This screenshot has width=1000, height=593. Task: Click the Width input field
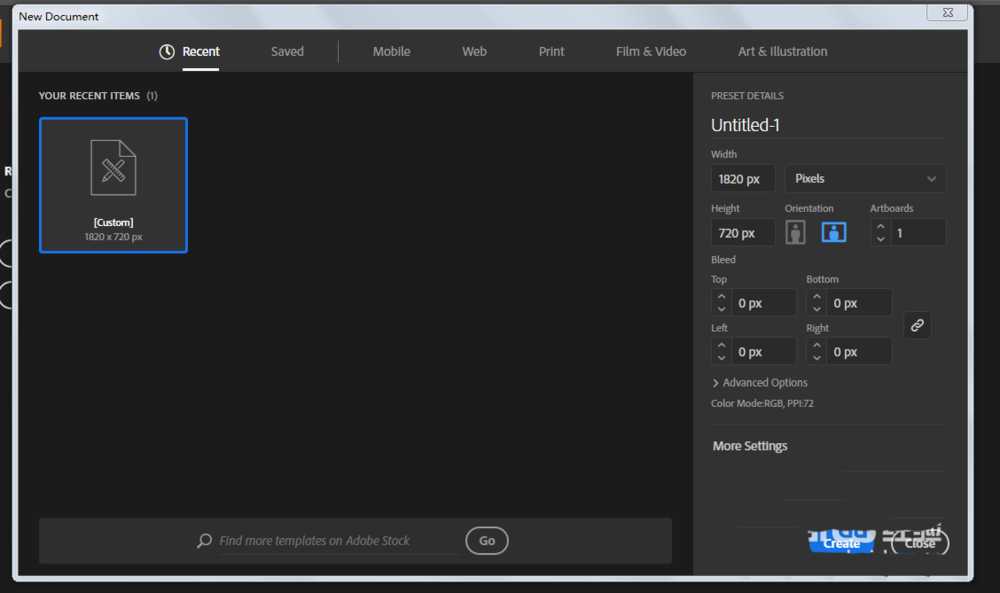click(x=742, y=179)
